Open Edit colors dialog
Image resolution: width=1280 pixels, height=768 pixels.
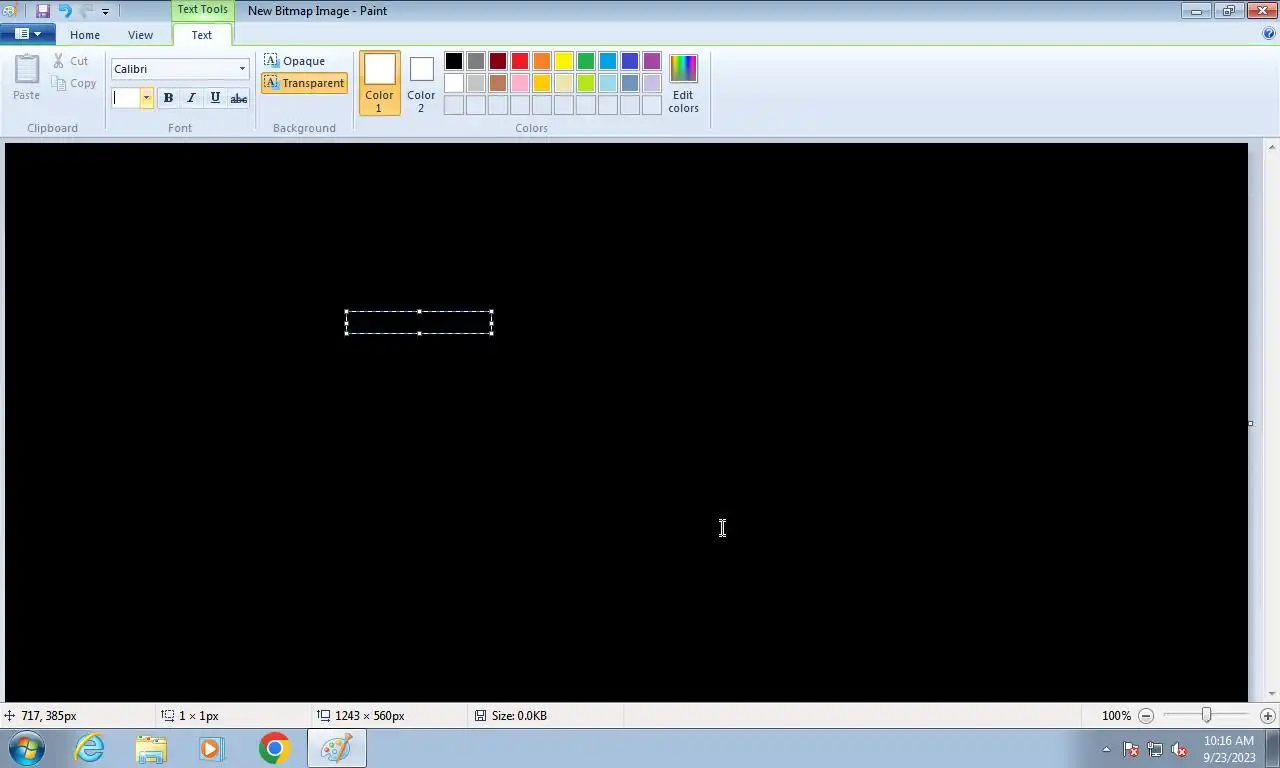coord(684,83)
